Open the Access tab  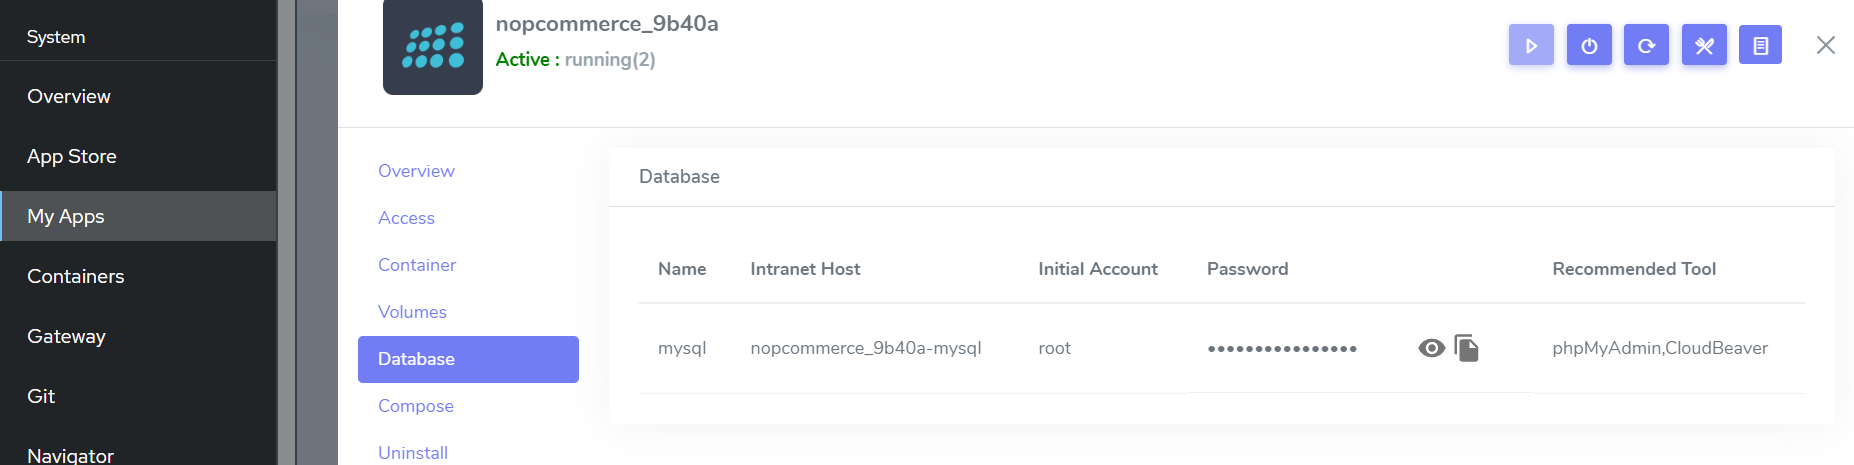pos(406,218)
